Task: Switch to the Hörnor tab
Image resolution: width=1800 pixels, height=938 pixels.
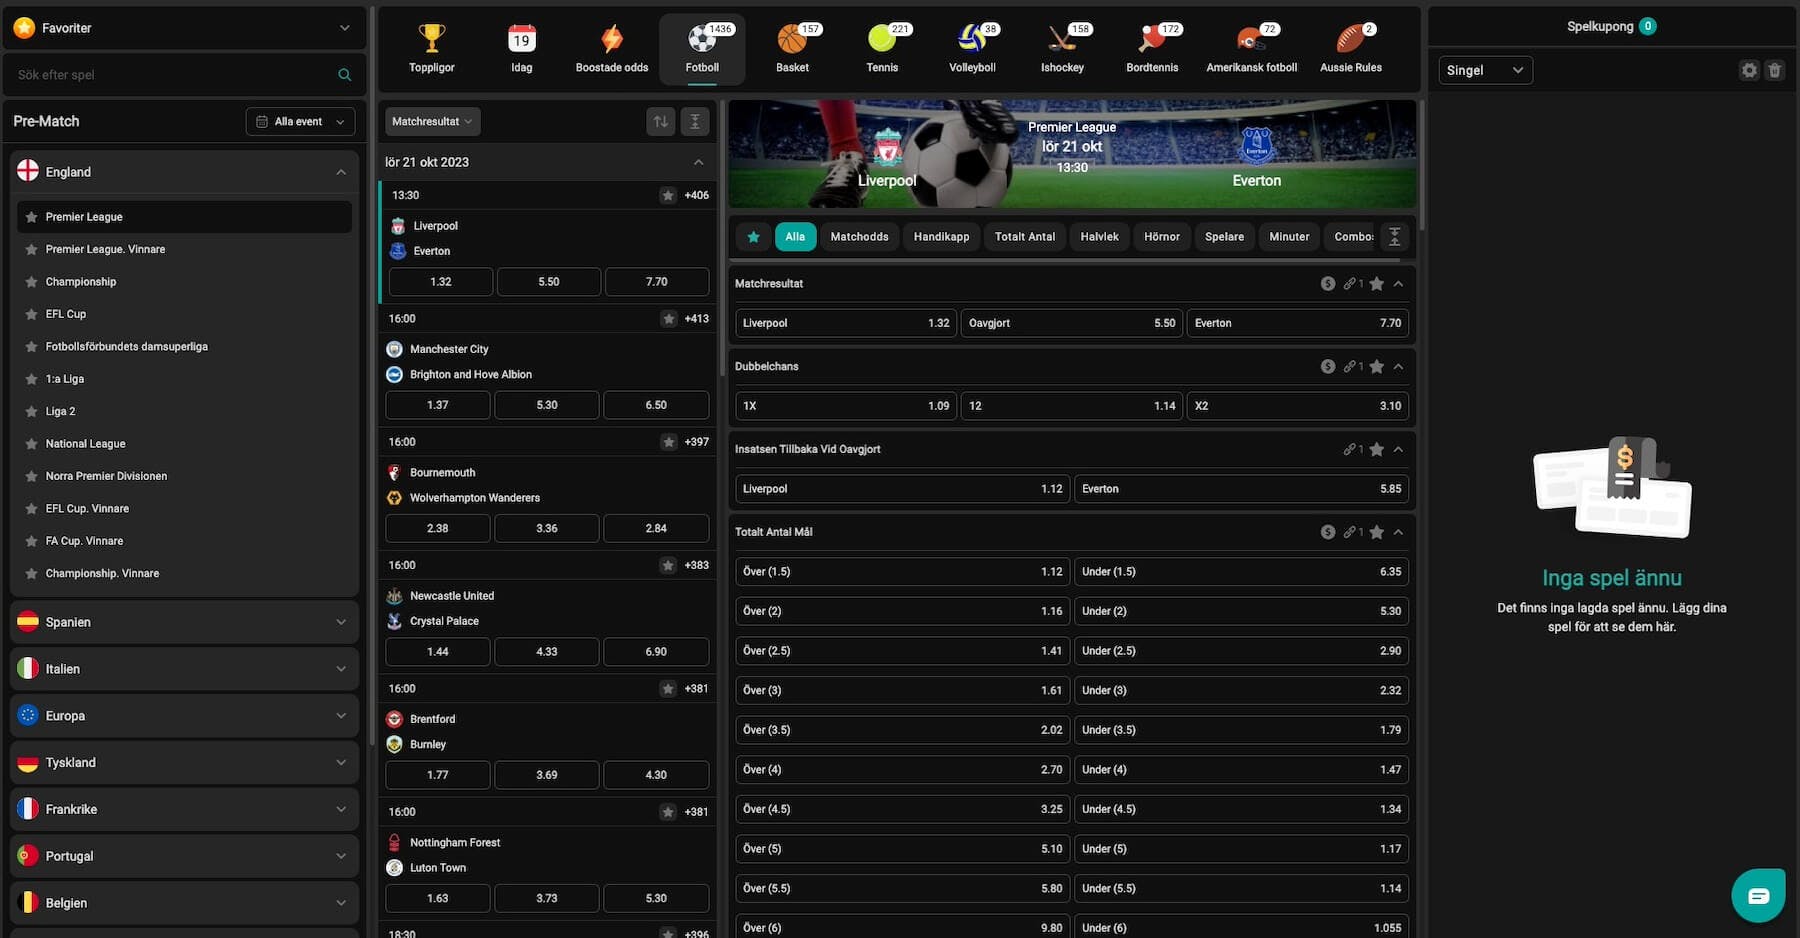Action: [1162, 237]
